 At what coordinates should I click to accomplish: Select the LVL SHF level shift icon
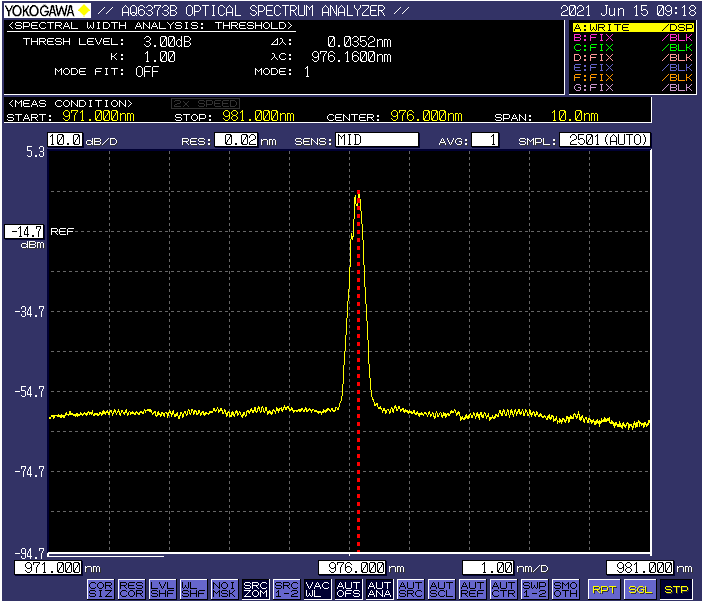[162, 589]
